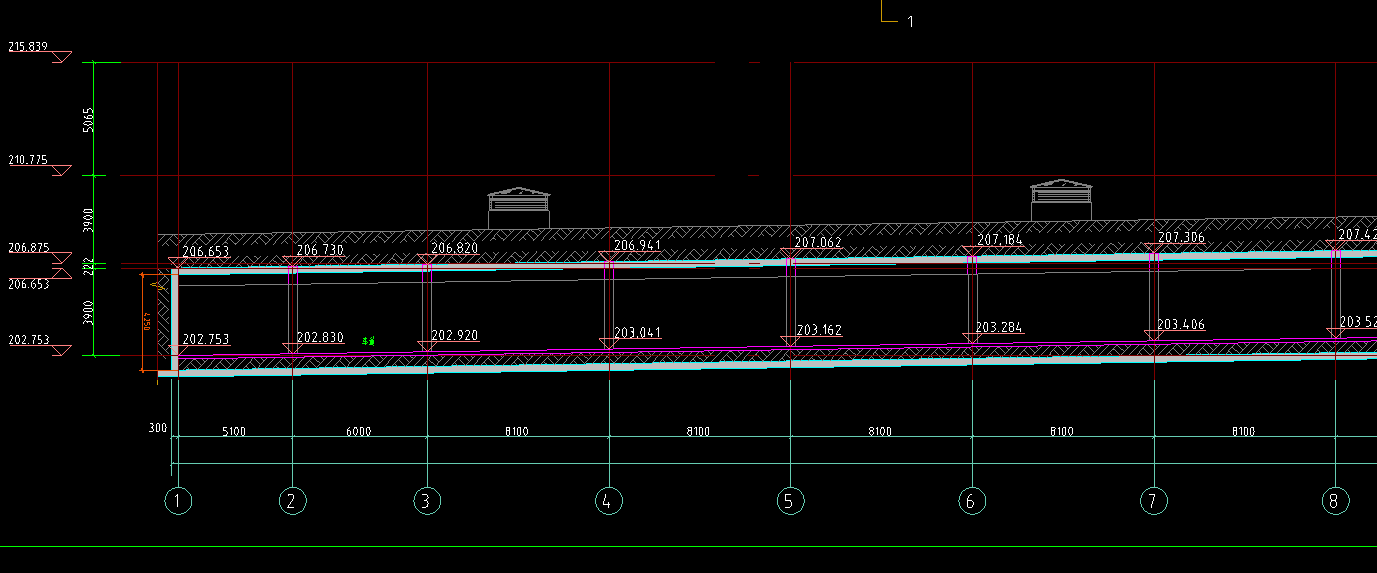The width and height of the screenshot is (1377, 573).
Task: Pick grid axis bubble number 3
Action: click(x=427, y=500)
